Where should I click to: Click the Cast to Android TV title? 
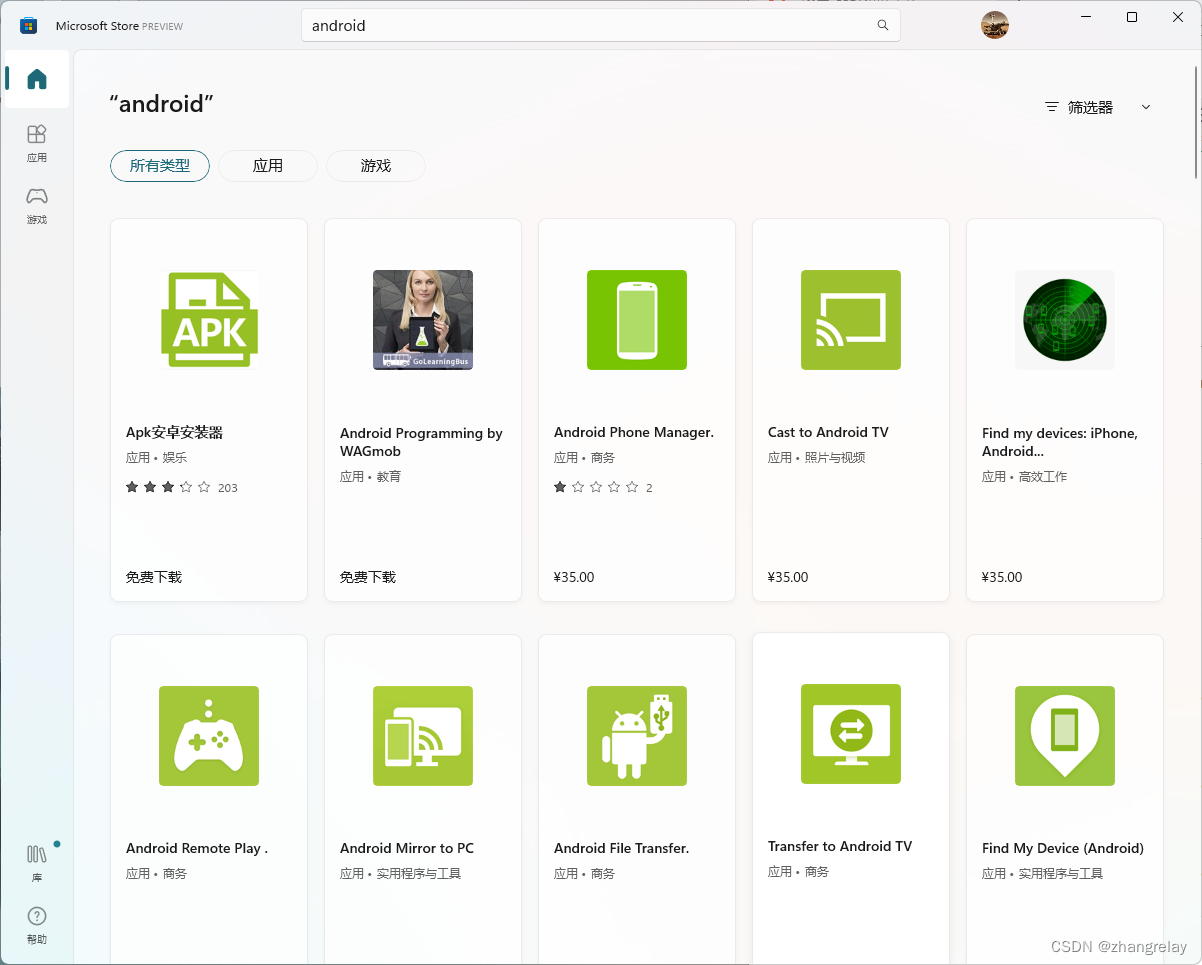828,433
